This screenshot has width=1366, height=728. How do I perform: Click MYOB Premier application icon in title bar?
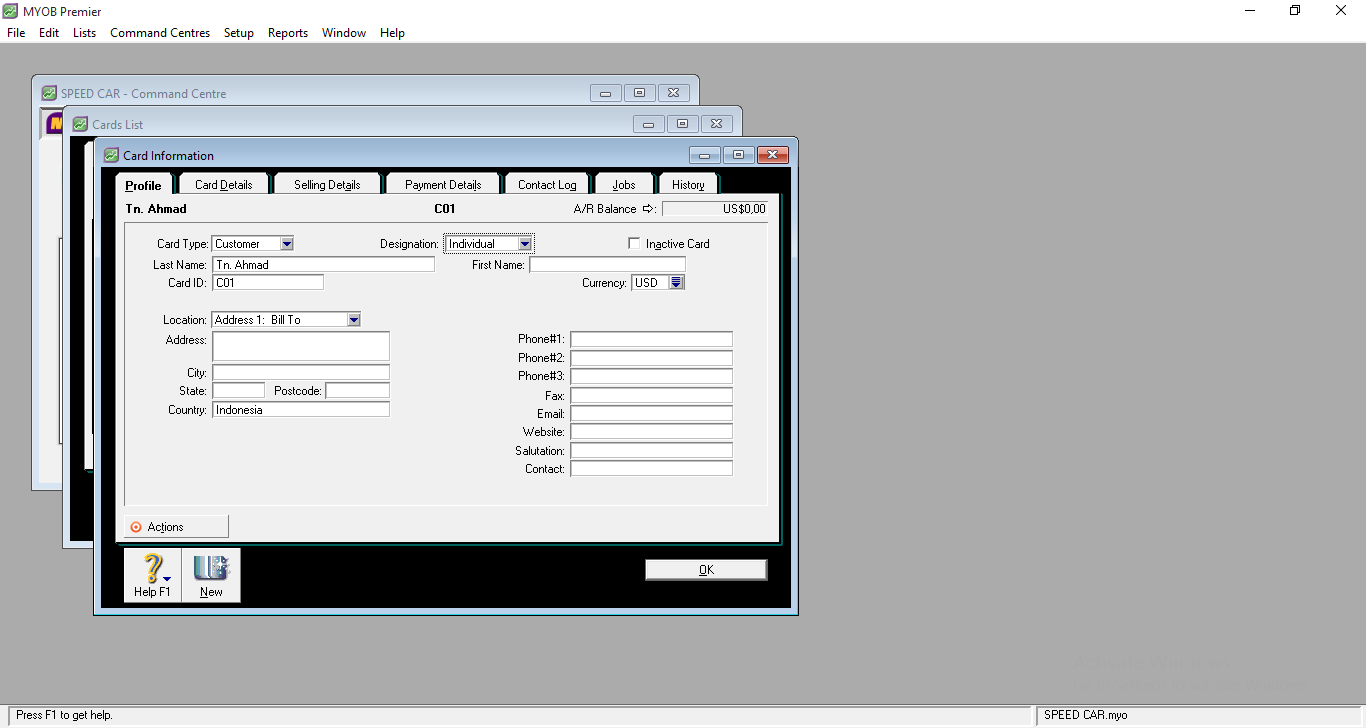(x=11, y=11)
